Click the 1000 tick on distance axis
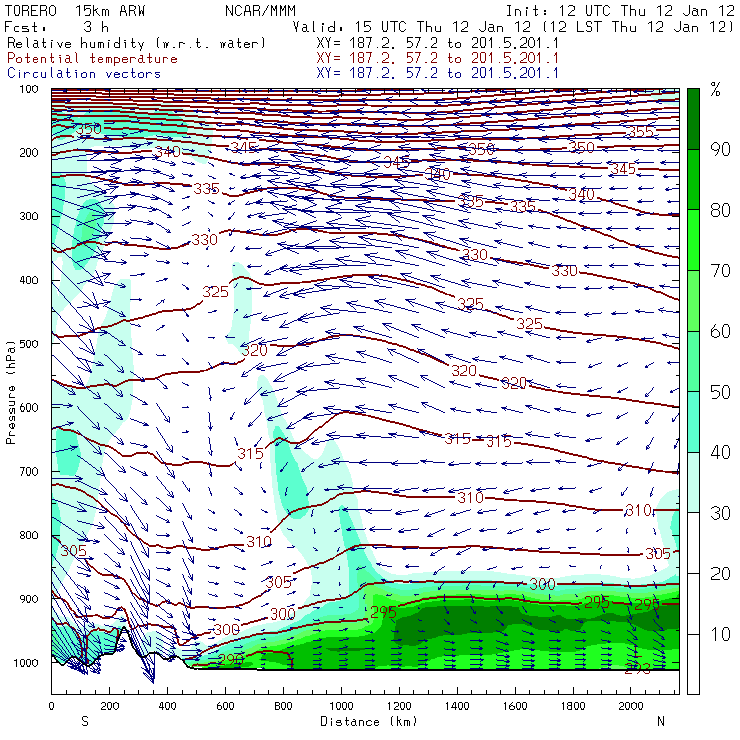This screenshot has width=740, height=740. pyautogui.click(x=341, y=706)
